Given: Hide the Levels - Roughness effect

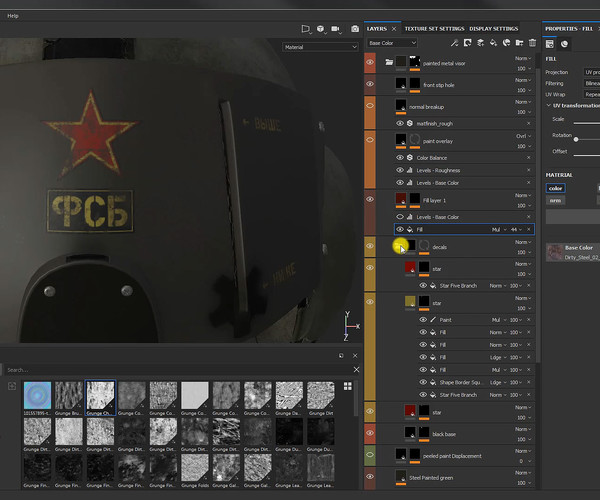Looking at the screenshot, I should click(x=400, y=170).
